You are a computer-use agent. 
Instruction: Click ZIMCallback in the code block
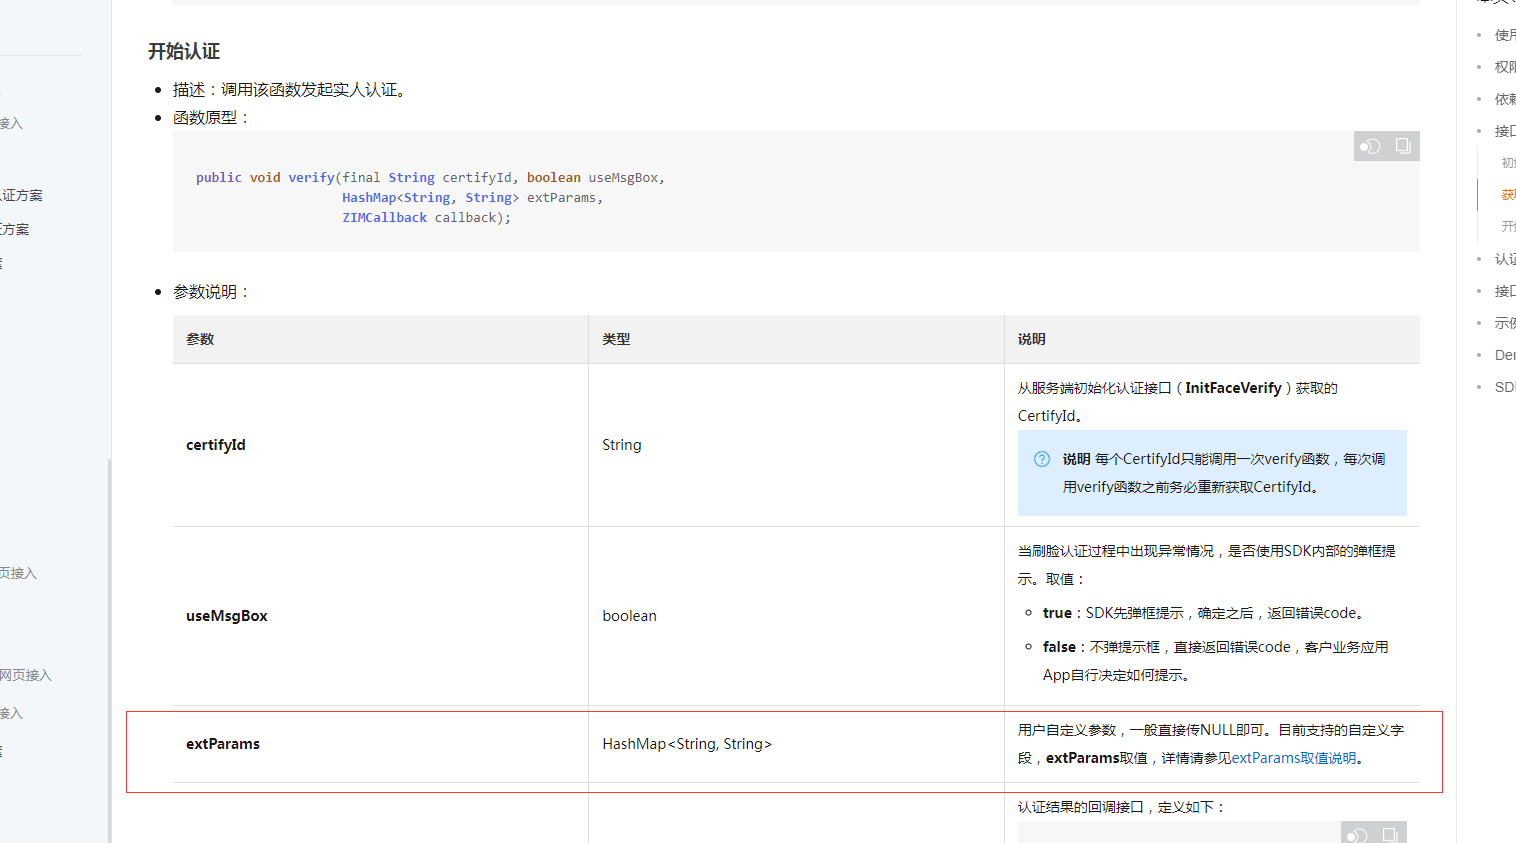(x=385, y=217)
